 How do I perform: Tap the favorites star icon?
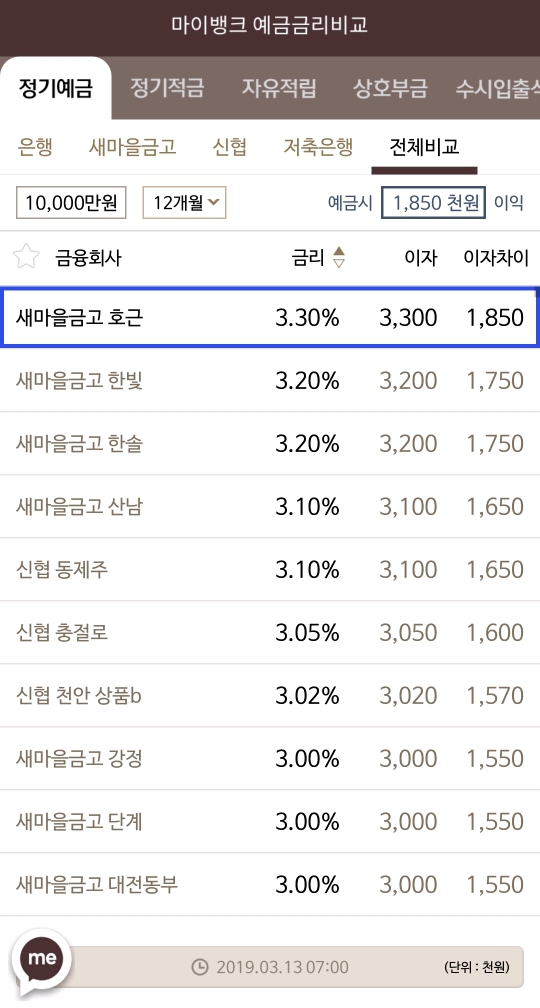(x=26, y=256)
